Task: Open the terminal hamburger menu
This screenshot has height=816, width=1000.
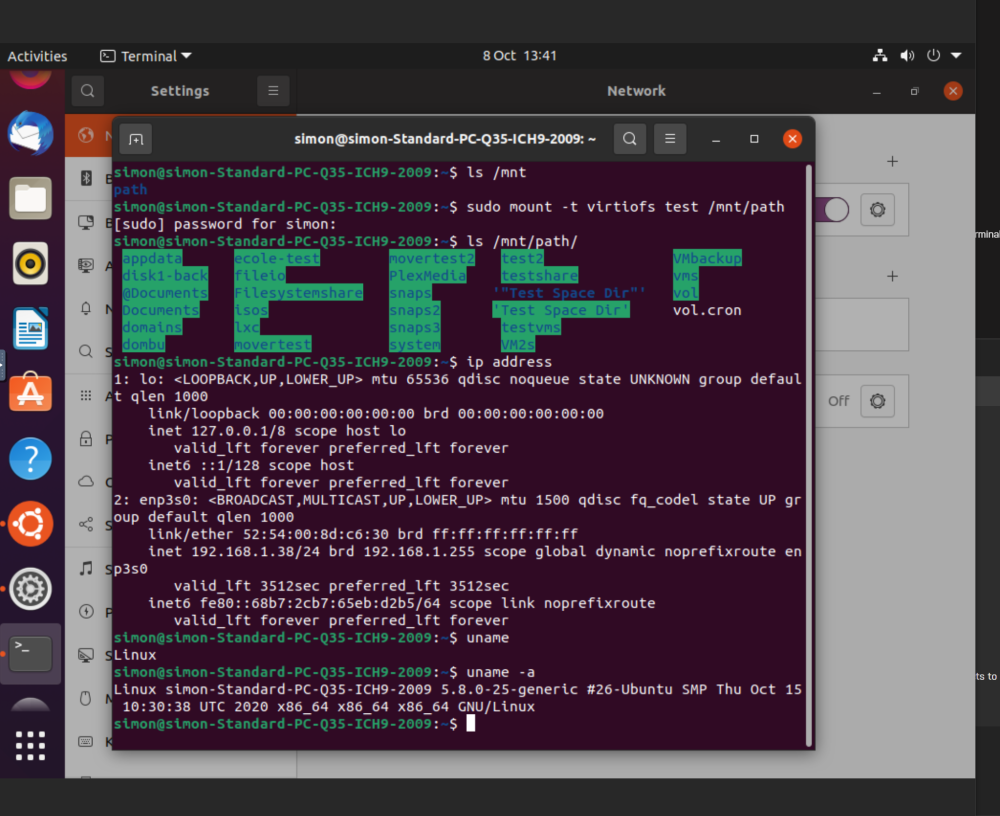Action: 670,139
